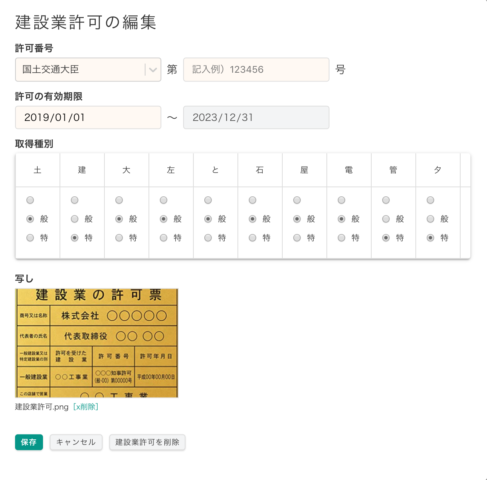Click the 国土交通大臣 select box
The height and width of the screenshot is (480, 487).
(88, 70)
